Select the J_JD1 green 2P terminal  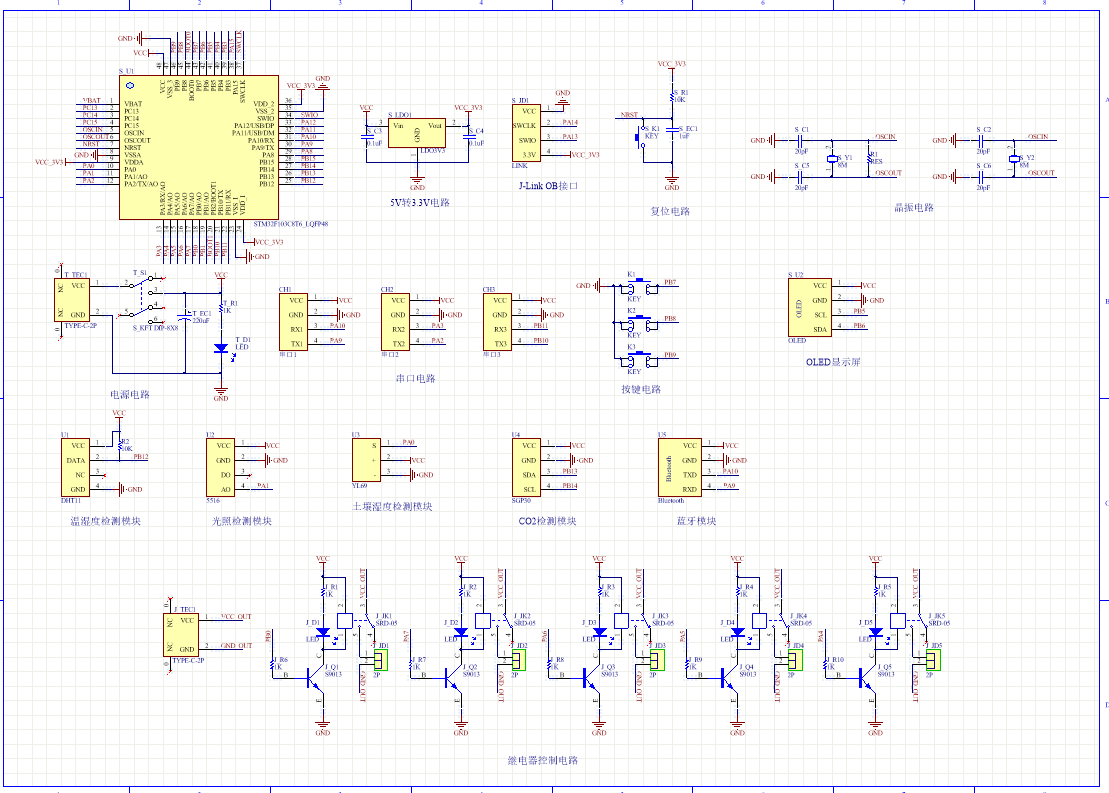381,660
